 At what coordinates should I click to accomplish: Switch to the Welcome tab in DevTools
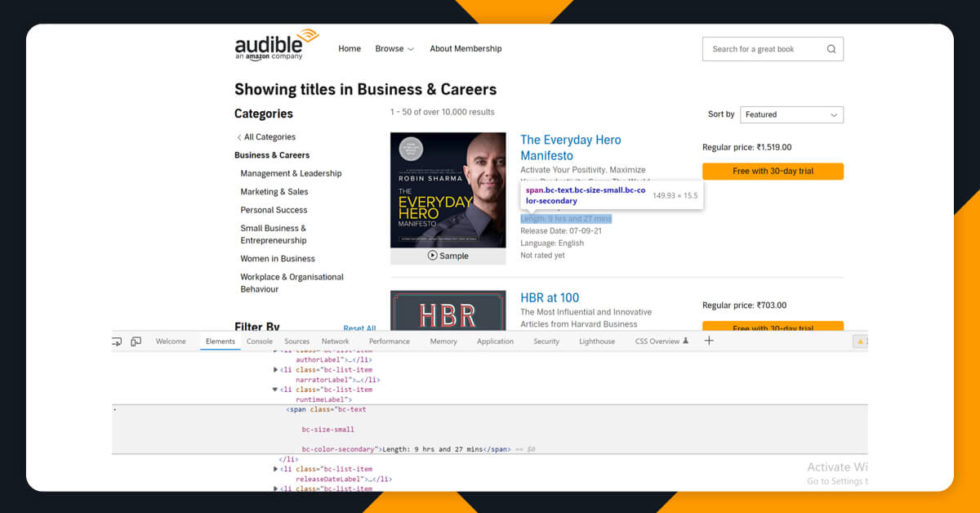[x=171, y=341]
